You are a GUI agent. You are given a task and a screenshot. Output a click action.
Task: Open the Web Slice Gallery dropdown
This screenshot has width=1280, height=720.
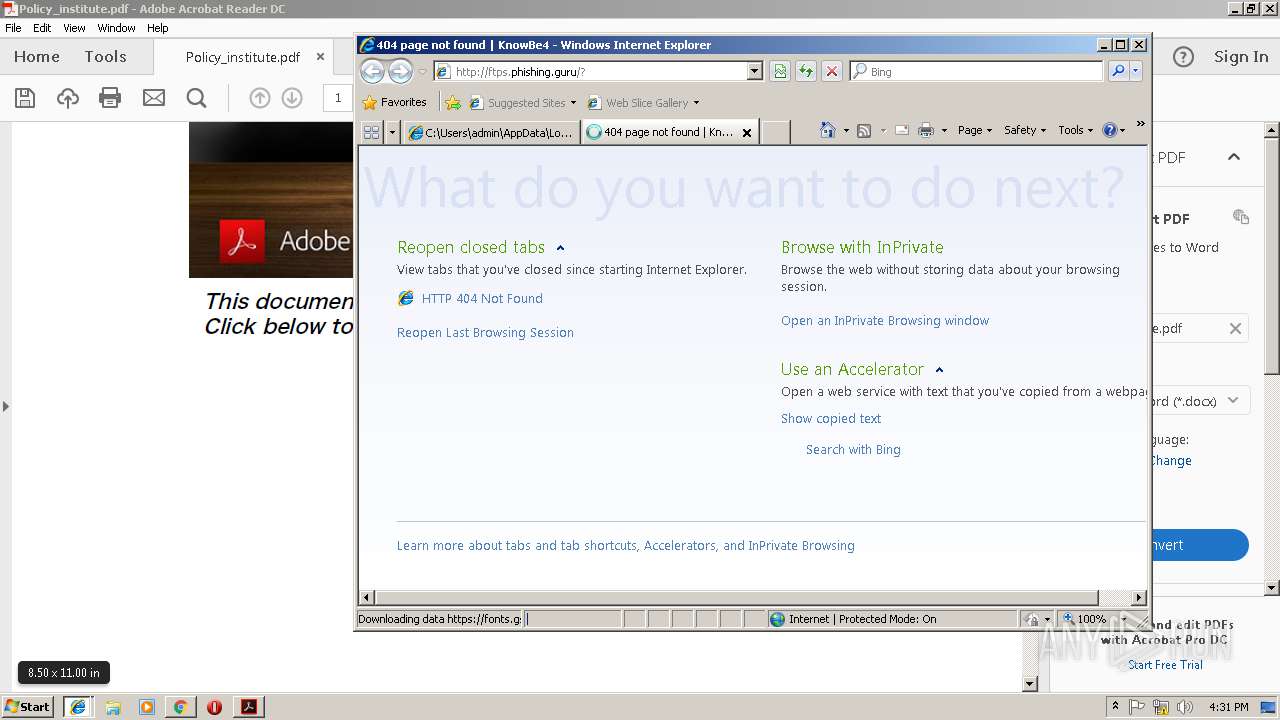[x=696, y=103]
